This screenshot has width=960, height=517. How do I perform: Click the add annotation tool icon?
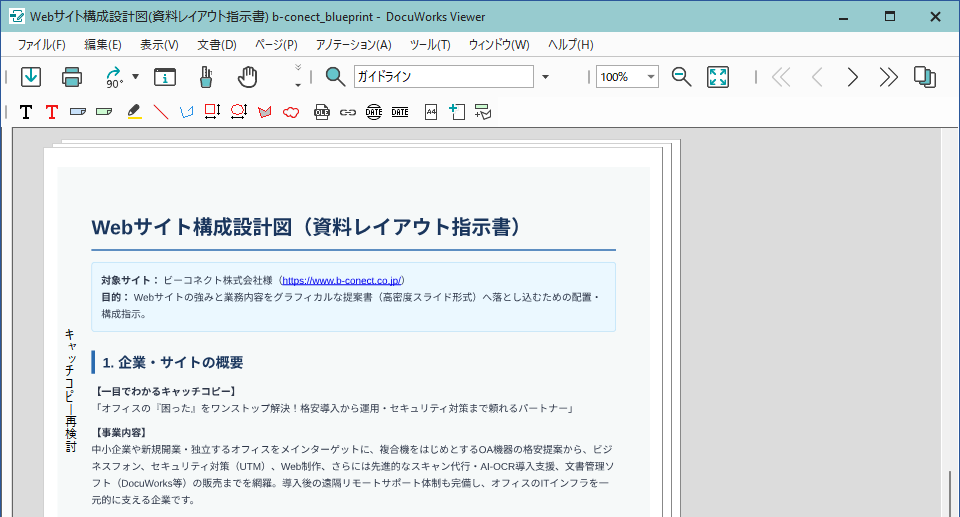pos(483,112)
